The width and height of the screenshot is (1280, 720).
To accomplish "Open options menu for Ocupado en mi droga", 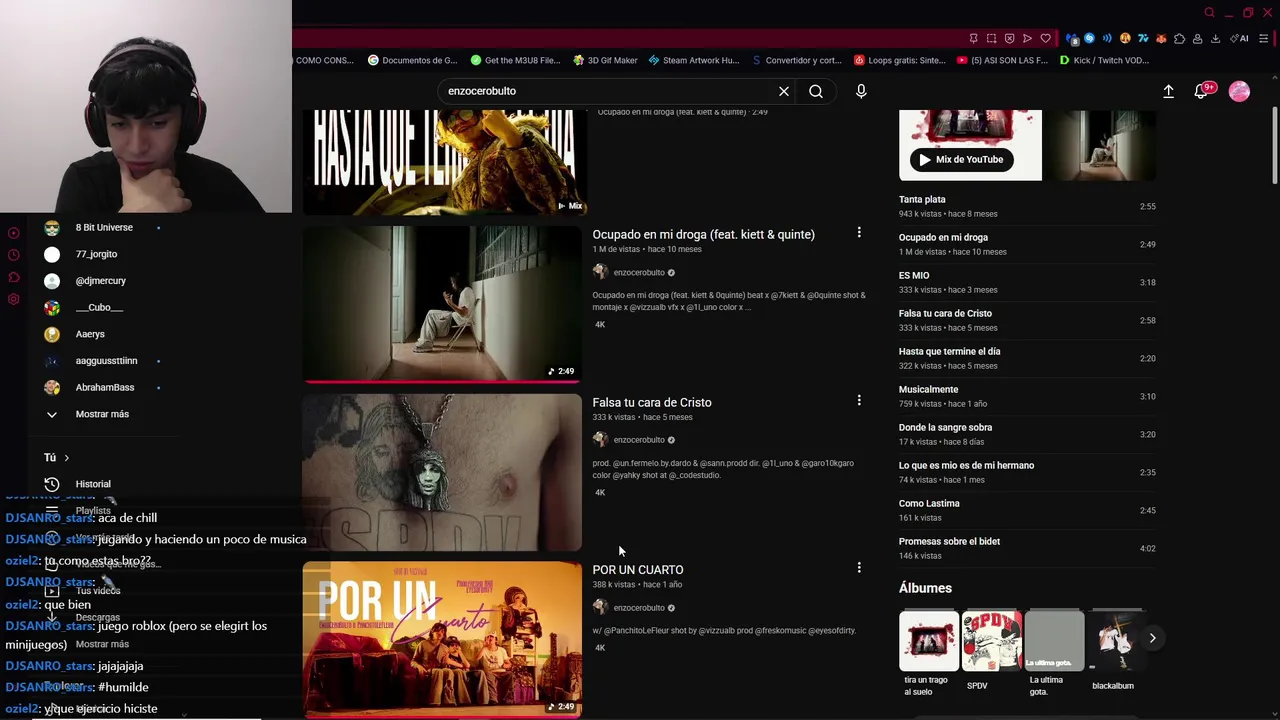I will click(x=858, y=232).
